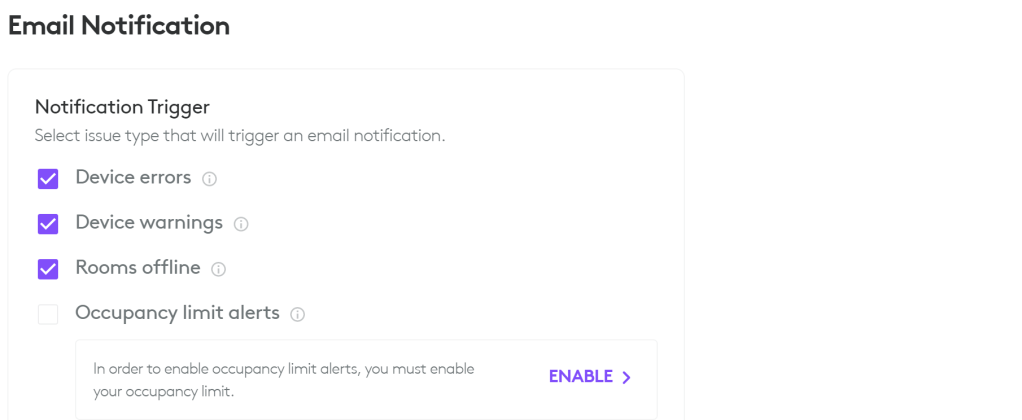This screenshot has width=1022, height=420.
Task: Click the chevron arrow beside ENABLE
Action: click(627, 377)
